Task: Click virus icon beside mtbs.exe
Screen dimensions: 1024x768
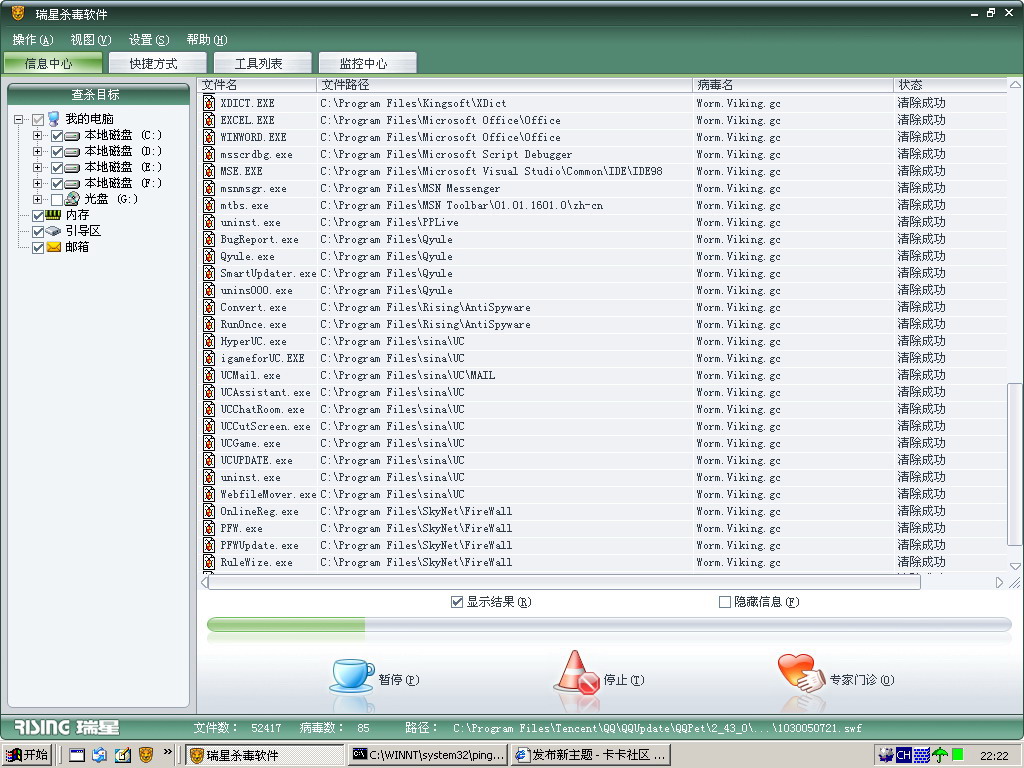Action: tap(209, 205)
